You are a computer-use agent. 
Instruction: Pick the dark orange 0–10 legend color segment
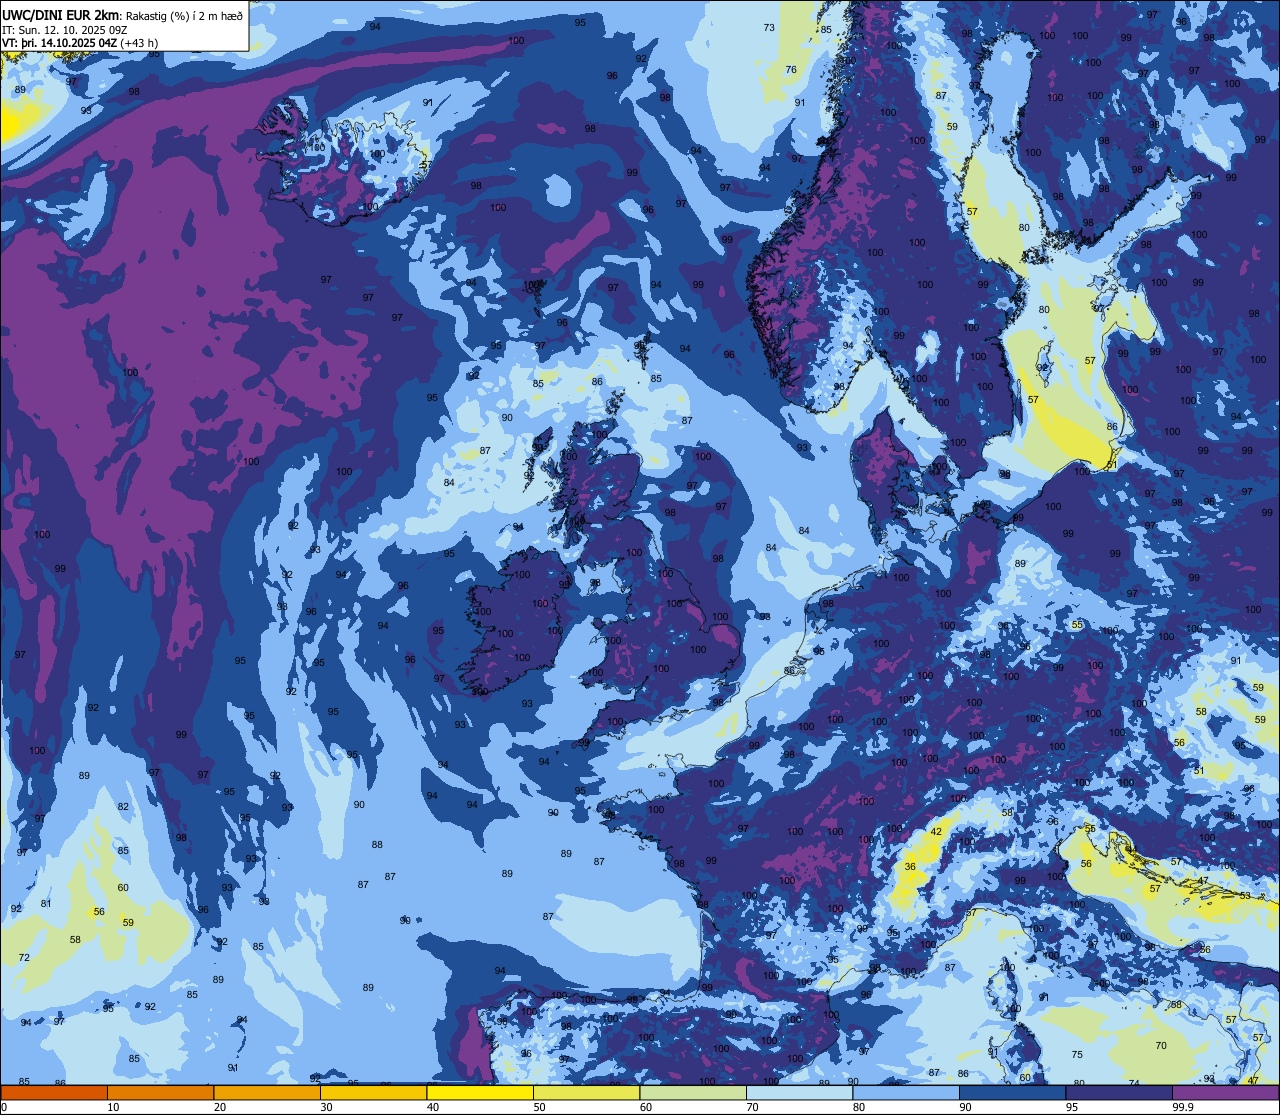(x=54, y=1092)
